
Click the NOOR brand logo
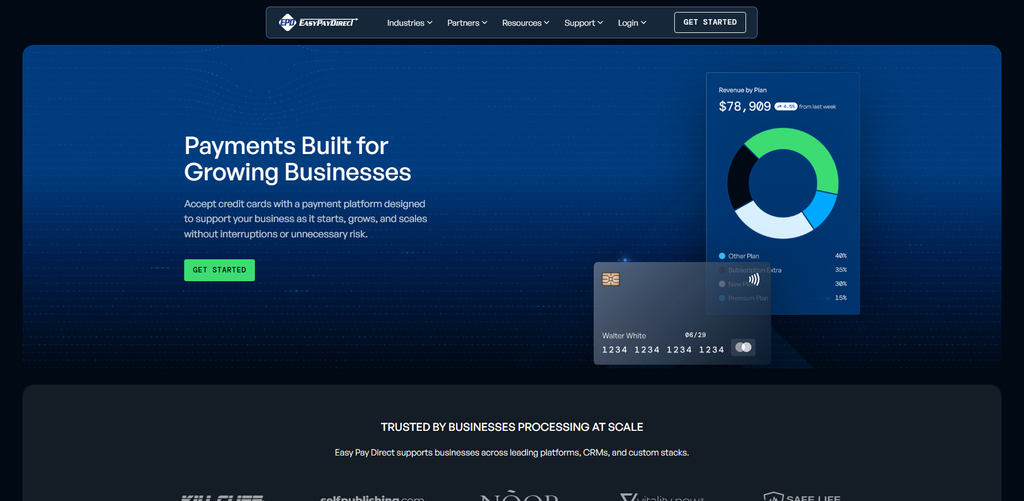519,497
